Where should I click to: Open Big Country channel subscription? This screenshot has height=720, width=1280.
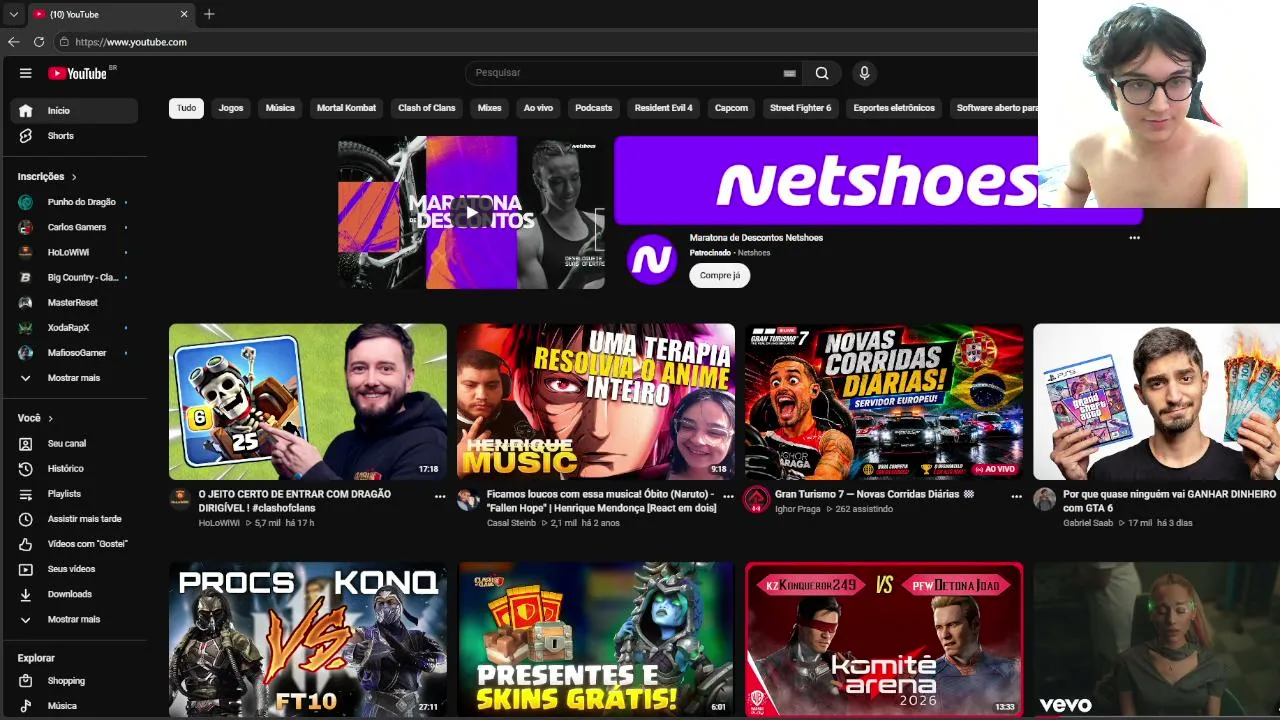pos(74,277)
